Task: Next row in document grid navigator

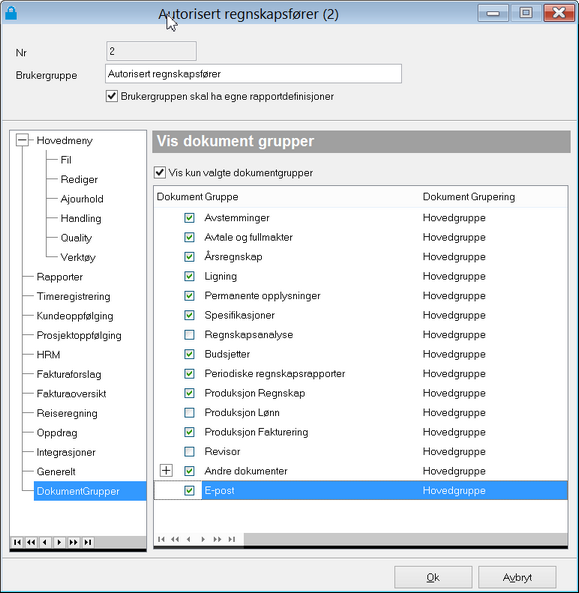Action: coord(203,539)
